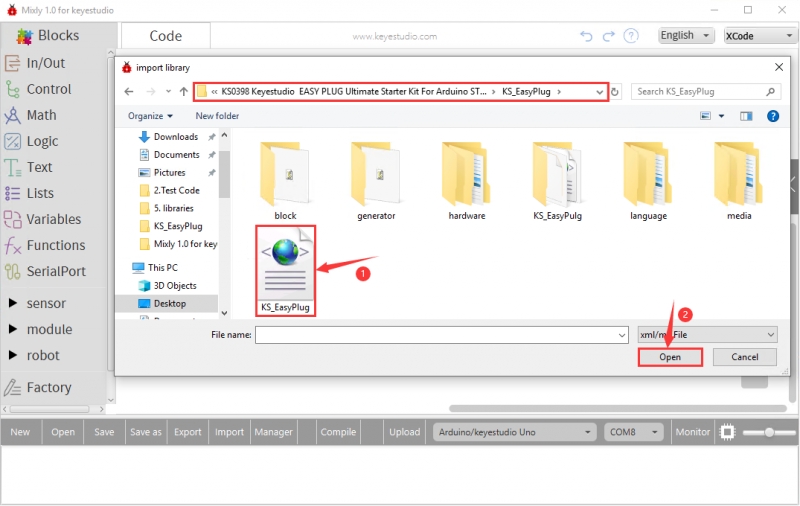Select the block folder
The width and height of the screenshot is (800, 506).
[x=285, y=182]
